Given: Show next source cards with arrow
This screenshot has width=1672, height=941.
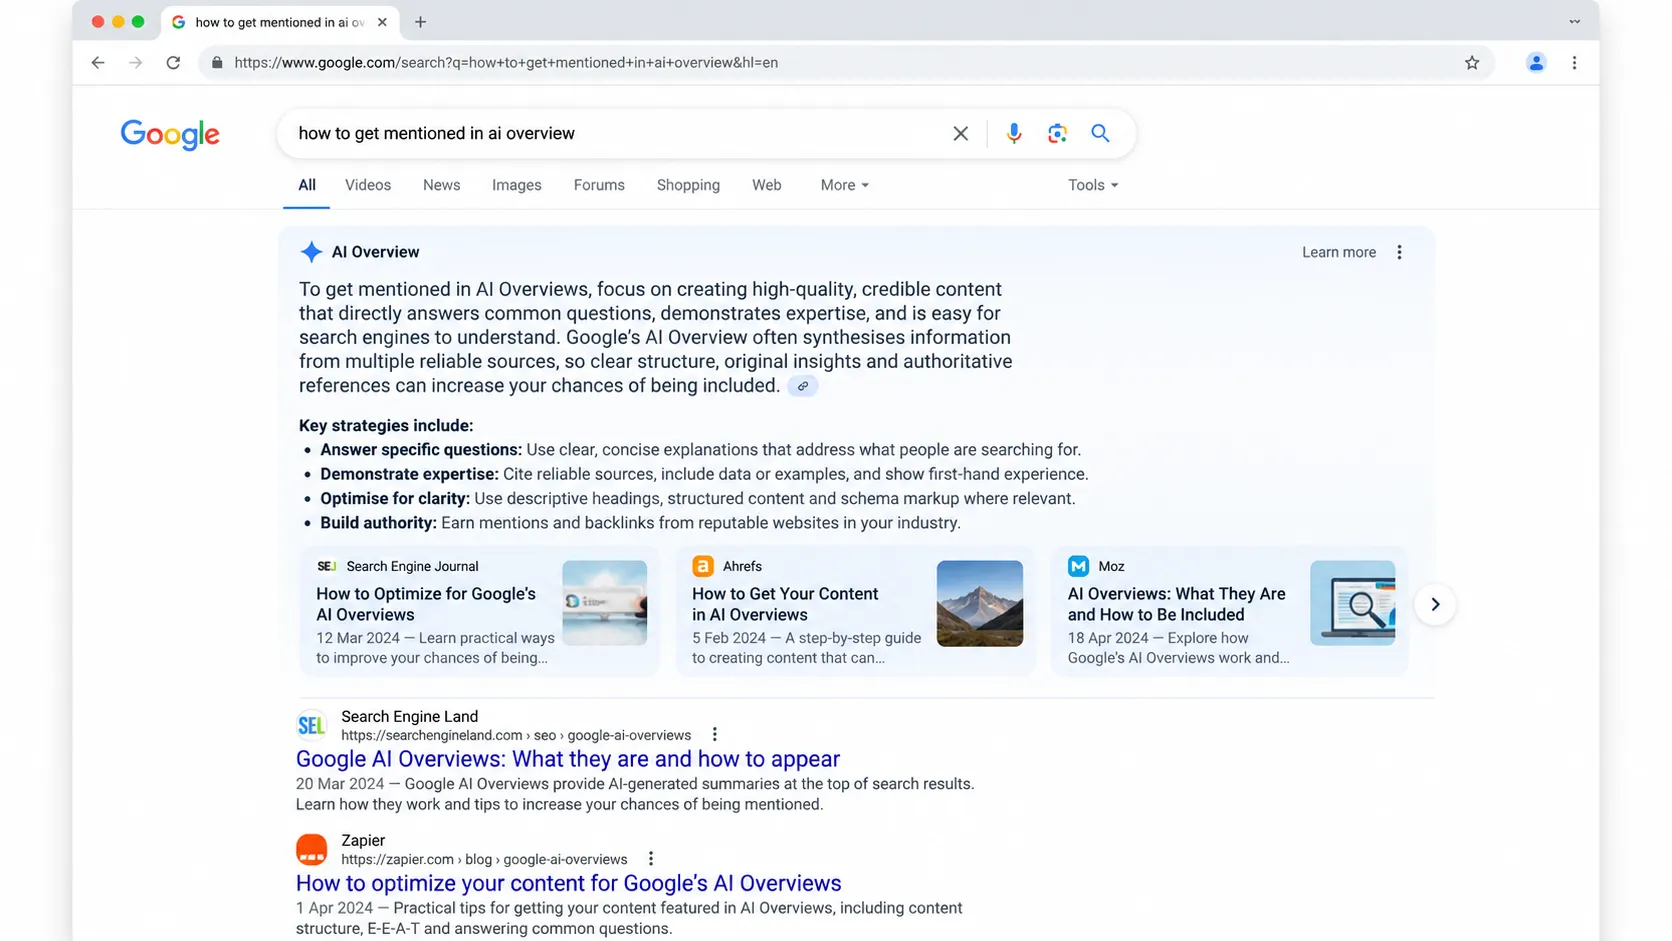Looking at the screenshot, I should (1434, 604).
